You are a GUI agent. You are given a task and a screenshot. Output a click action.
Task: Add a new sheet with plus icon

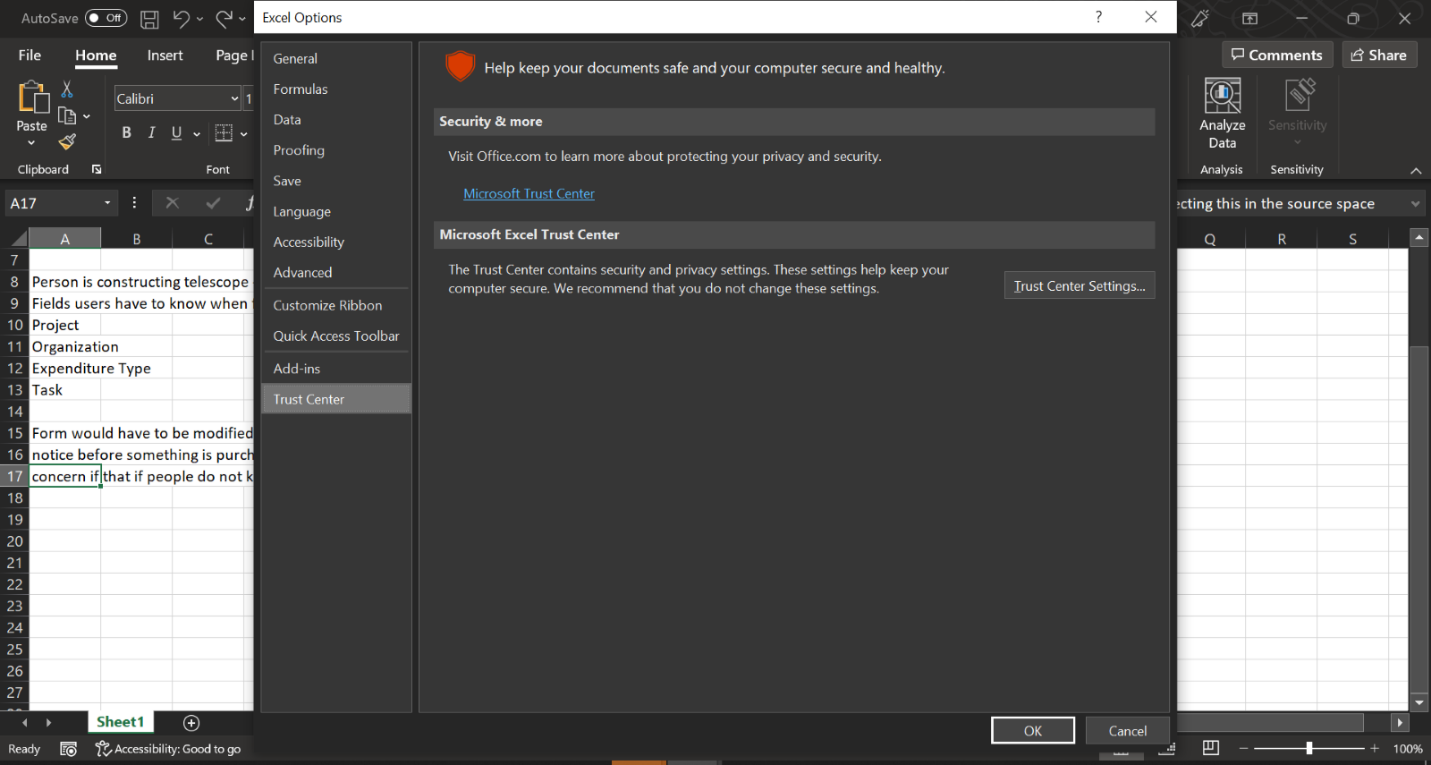tap(192, 722)
